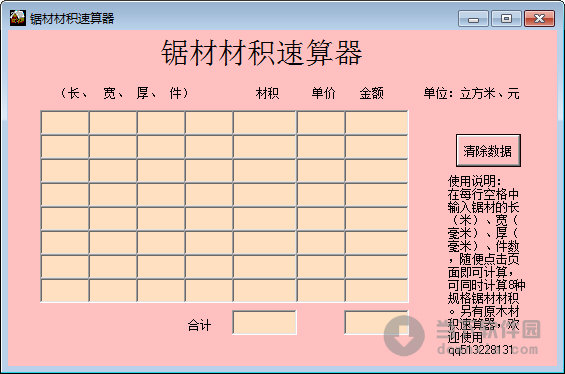The height and width of the screenshot is (374, 565).
Task: Select the first row 材积 volume field
Action: tap(265, 123)
